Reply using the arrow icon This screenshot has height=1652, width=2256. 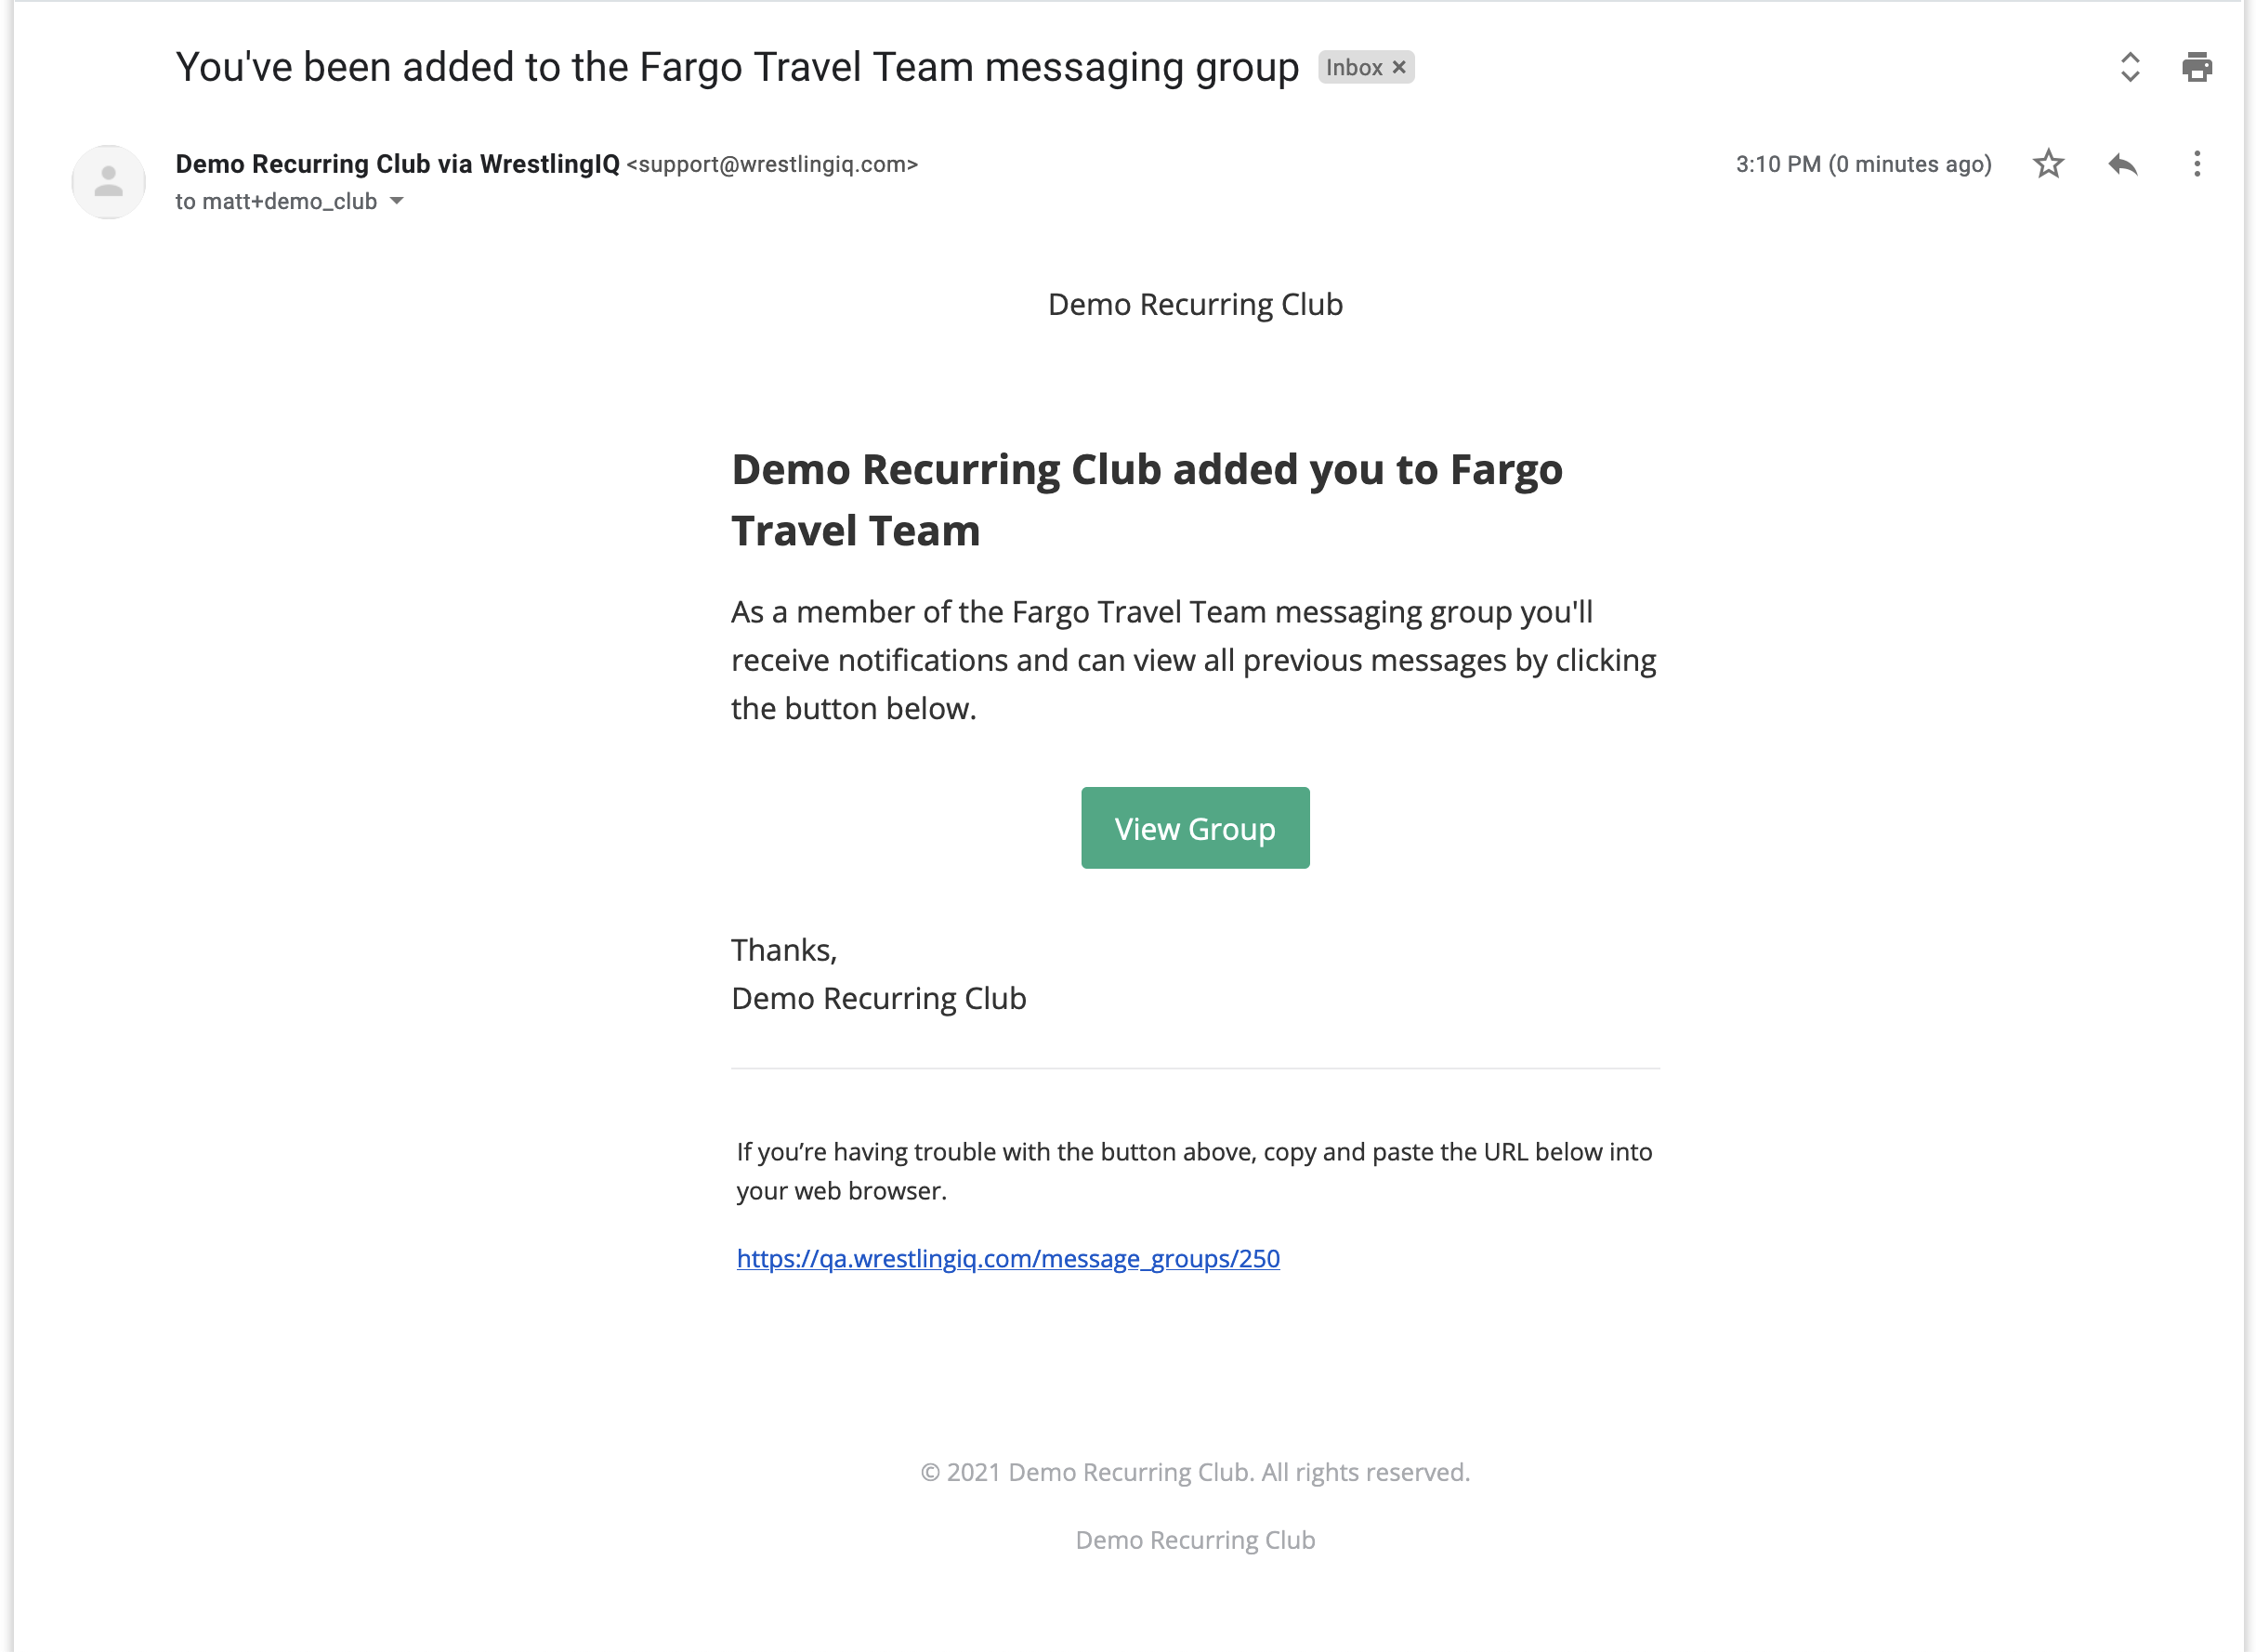coord(2122,164)
